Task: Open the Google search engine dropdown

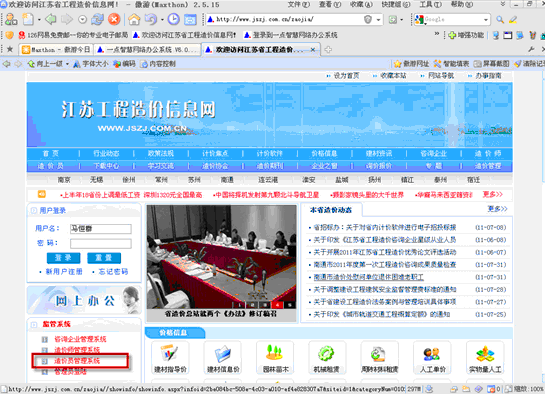Action: click(486, 20)
